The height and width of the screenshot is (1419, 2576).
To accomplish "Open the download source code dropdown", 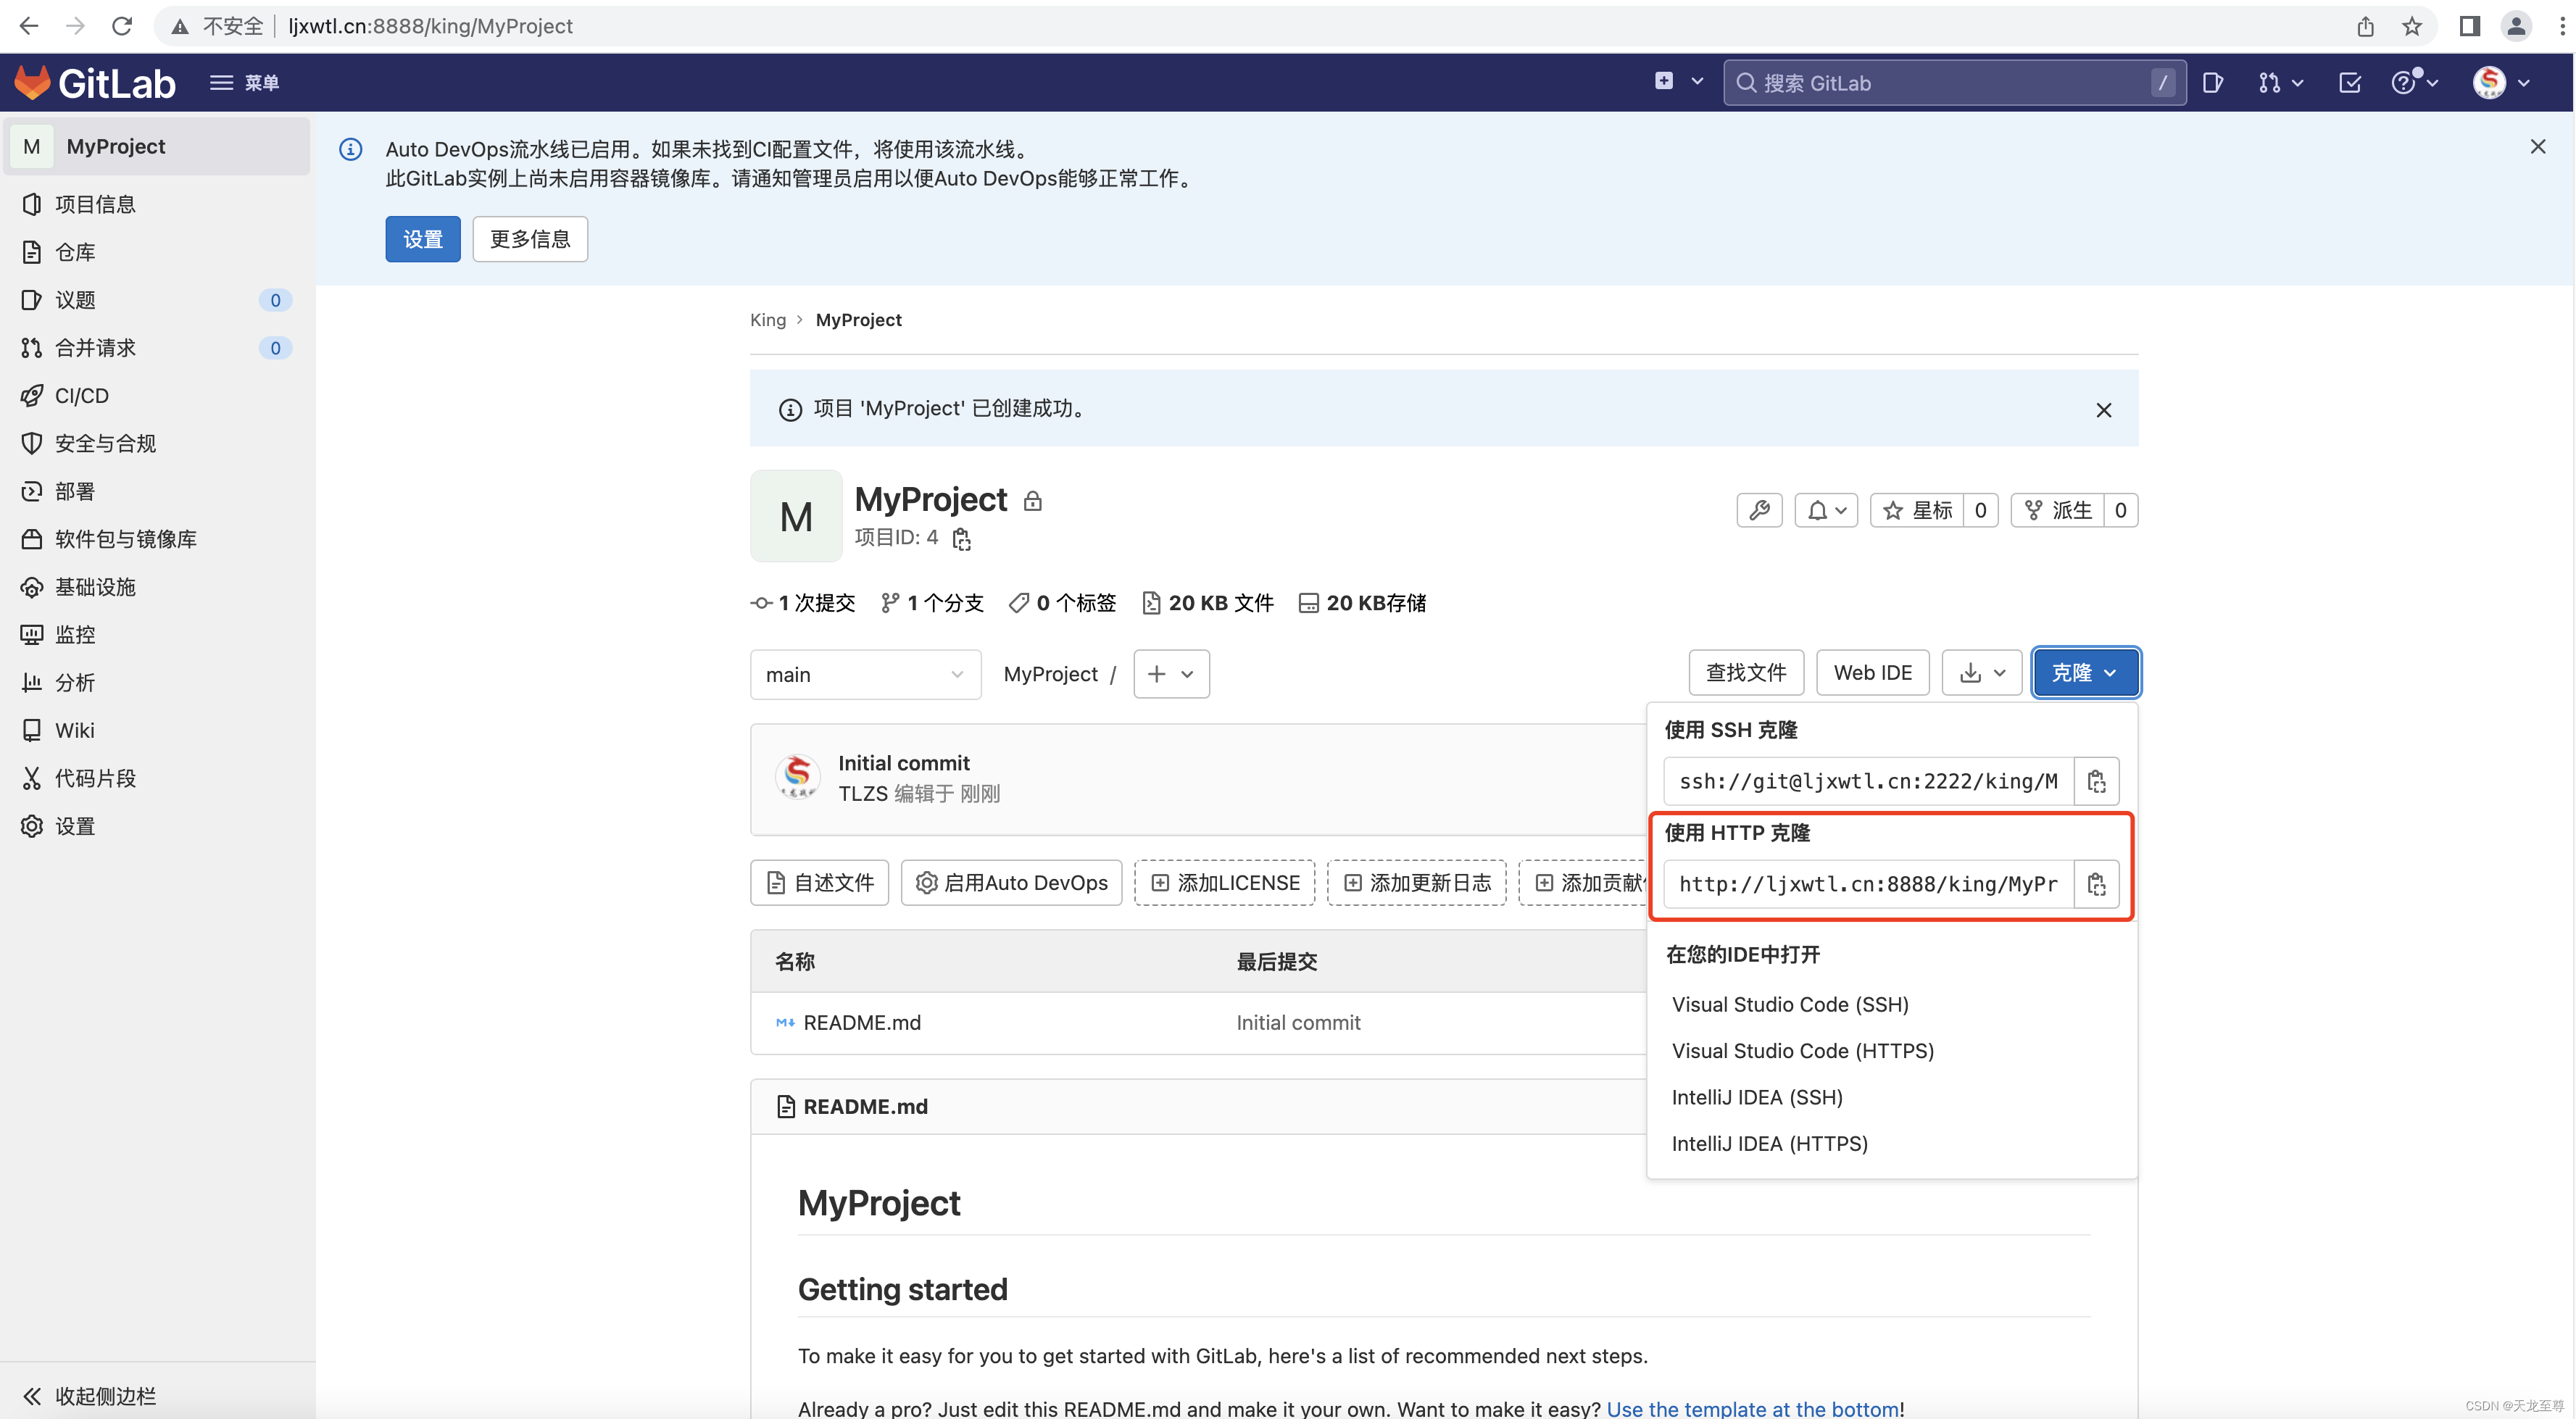I will (x=1982, y=673).
